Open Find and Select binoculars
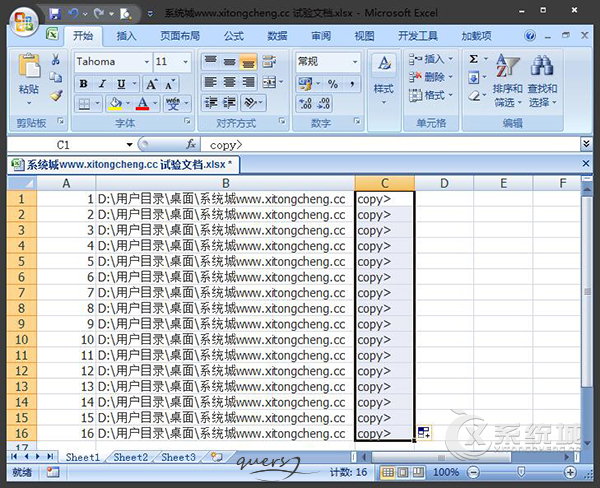 pyautogui.click(x=542, y=80)
